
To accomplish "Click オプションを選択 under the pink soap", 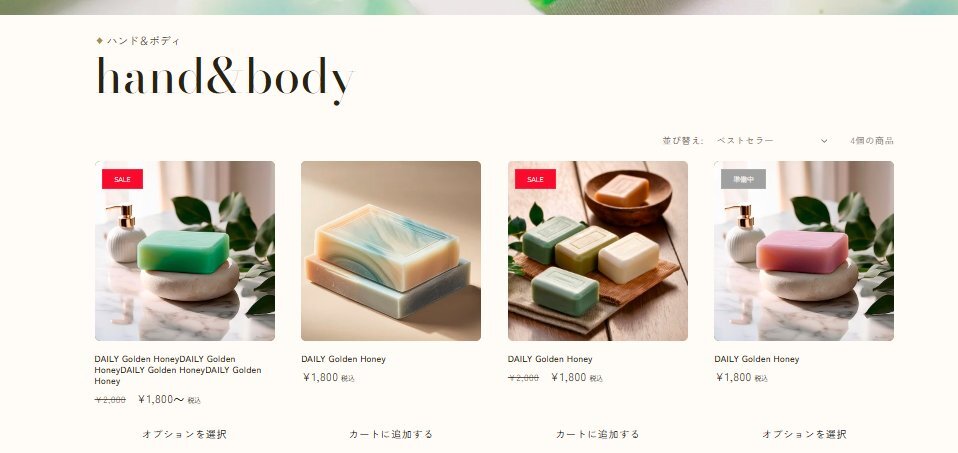I will [804, 434].
